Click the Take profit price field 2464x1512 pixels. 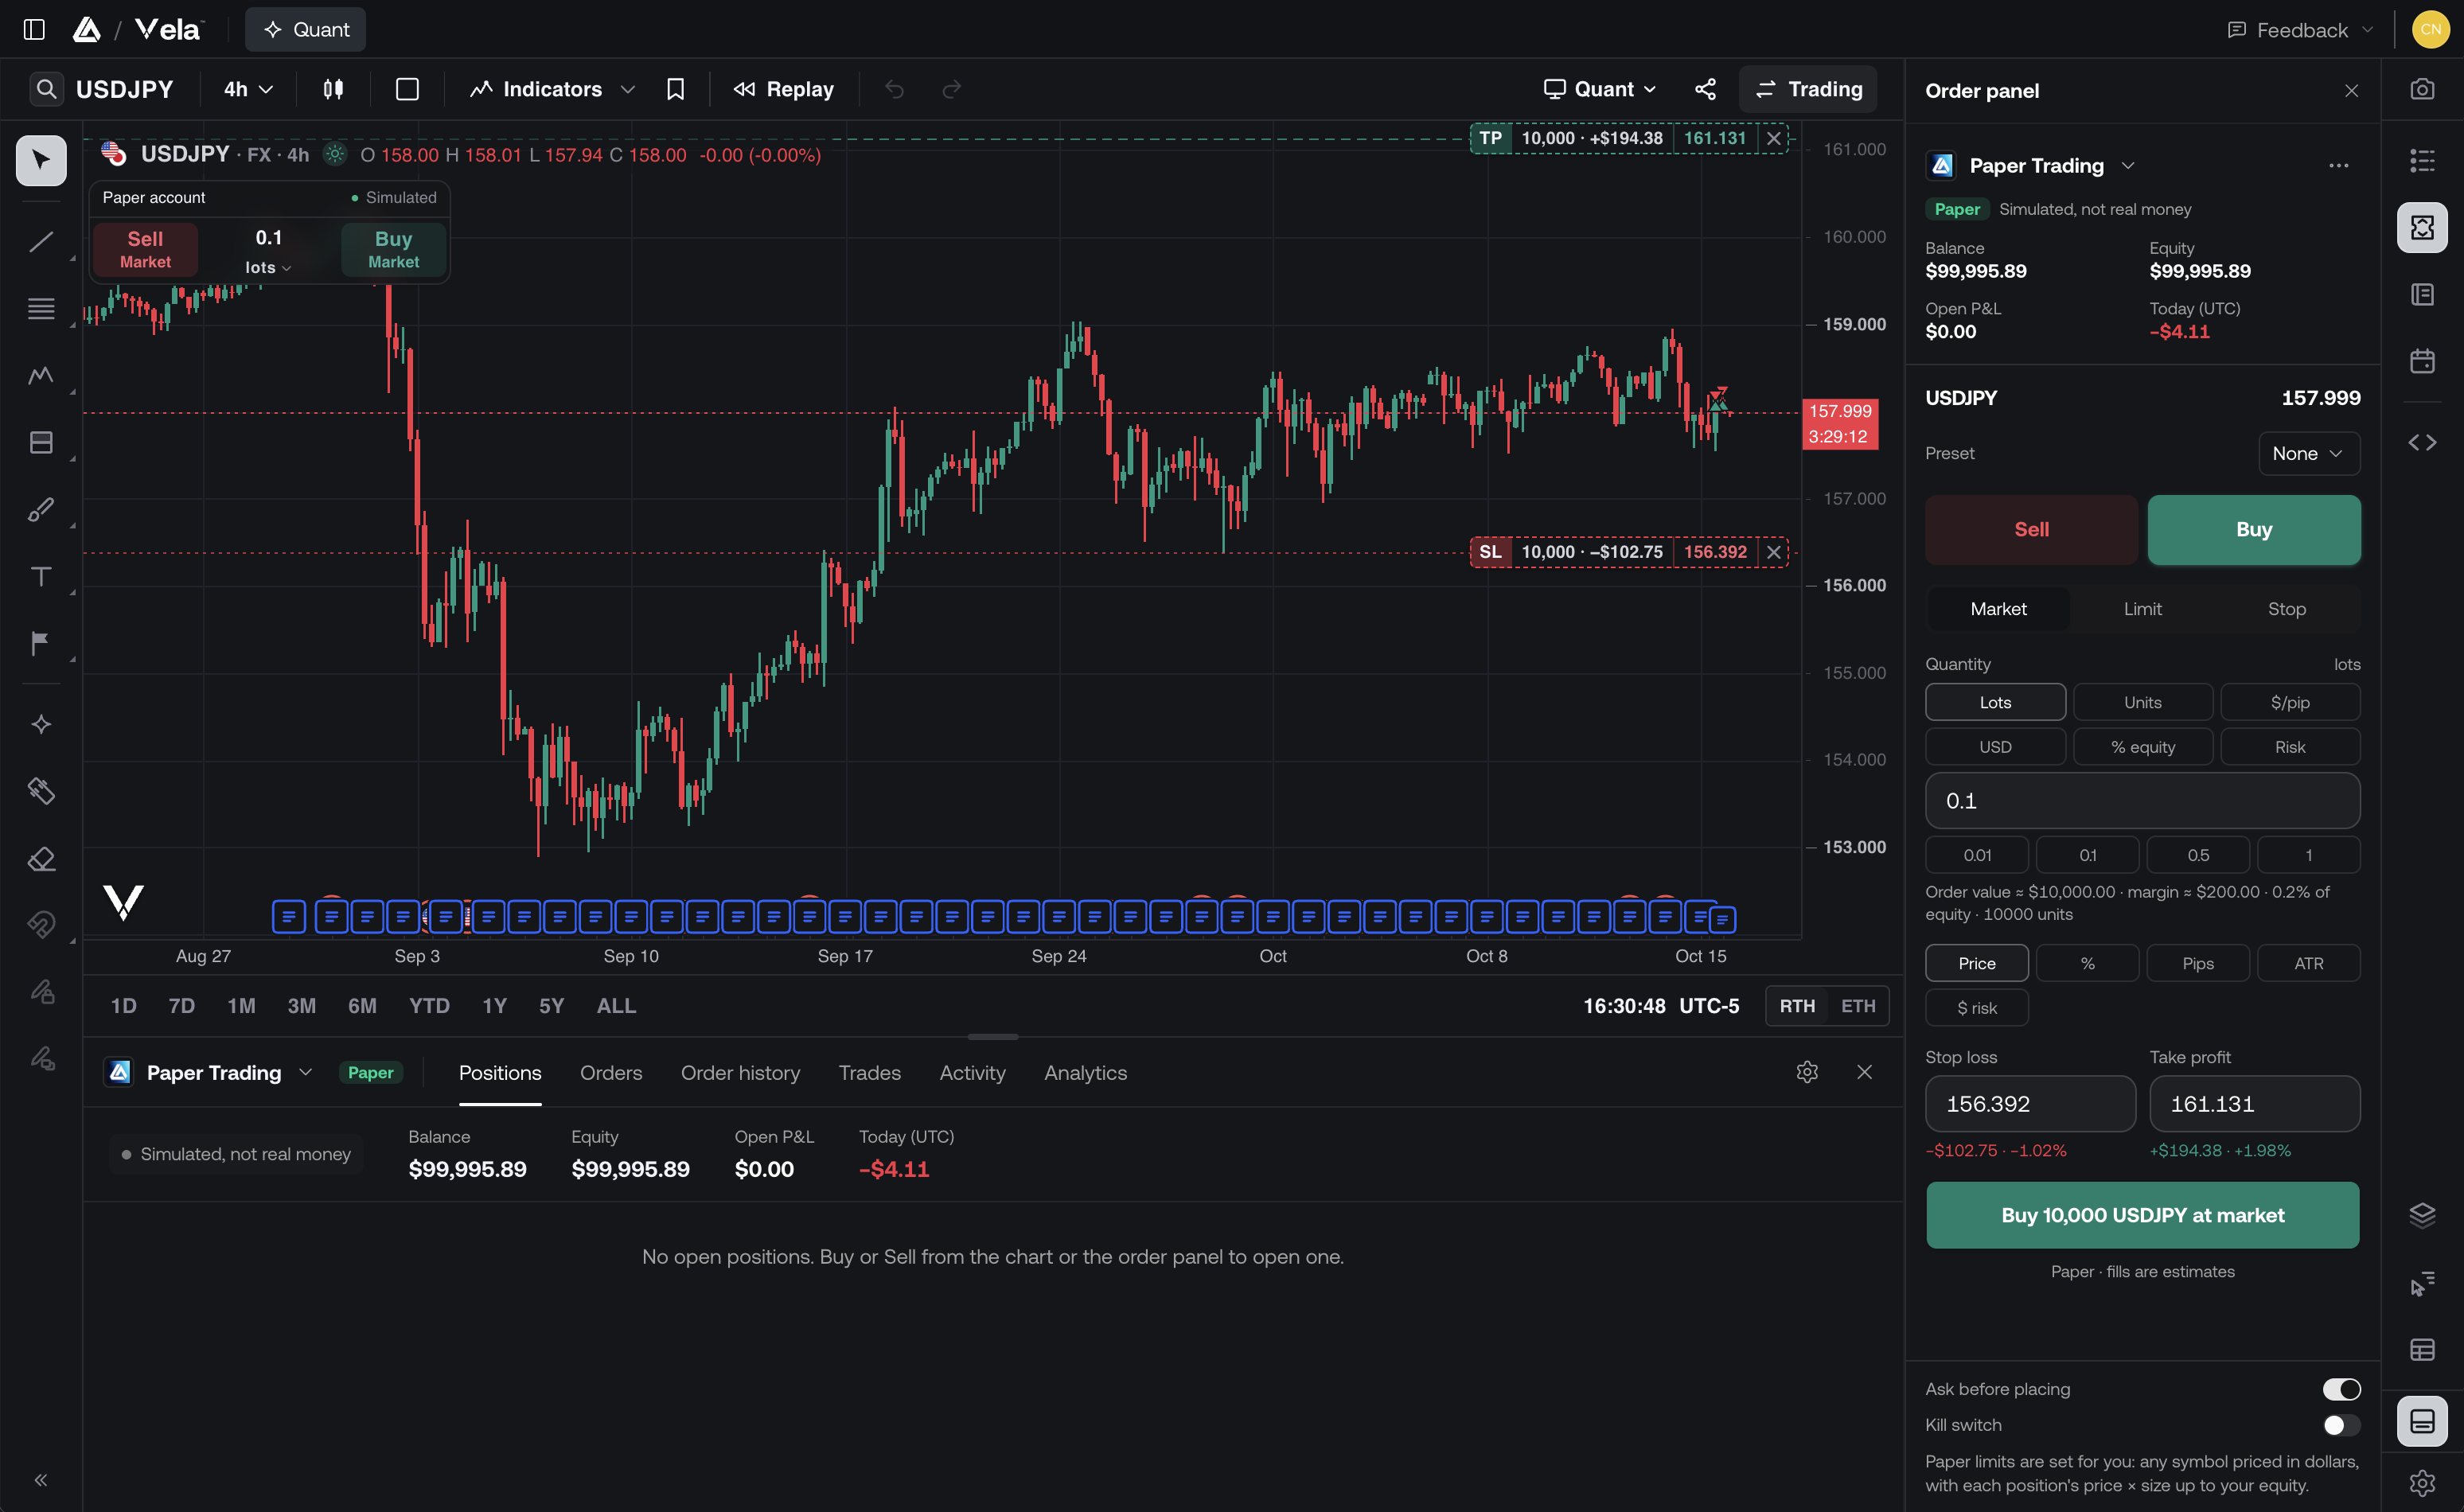[x=2254, y=1104]
